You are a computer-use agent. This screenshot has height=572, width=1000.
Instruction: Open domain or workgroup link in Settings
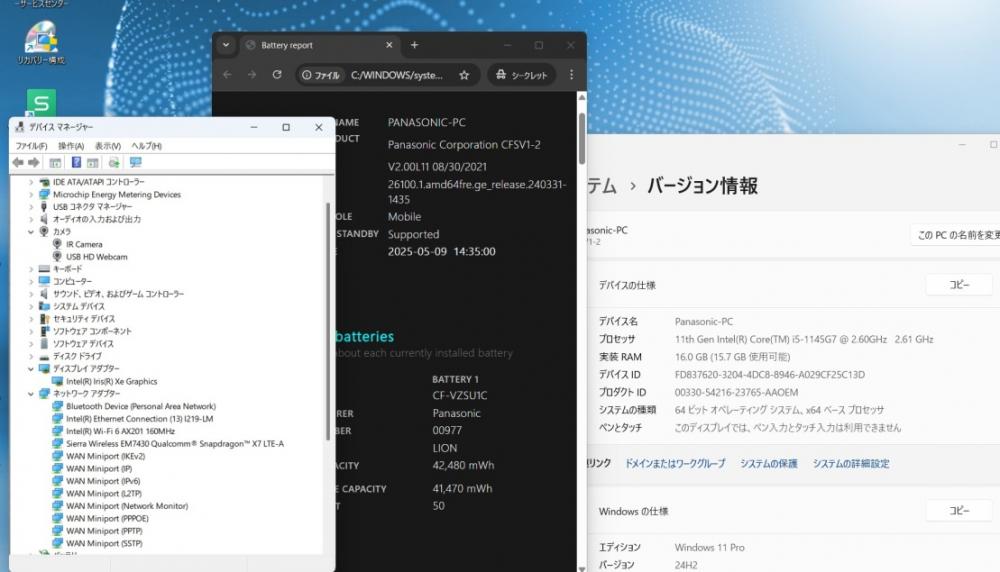pyautogui.click(x=675, y=464)
